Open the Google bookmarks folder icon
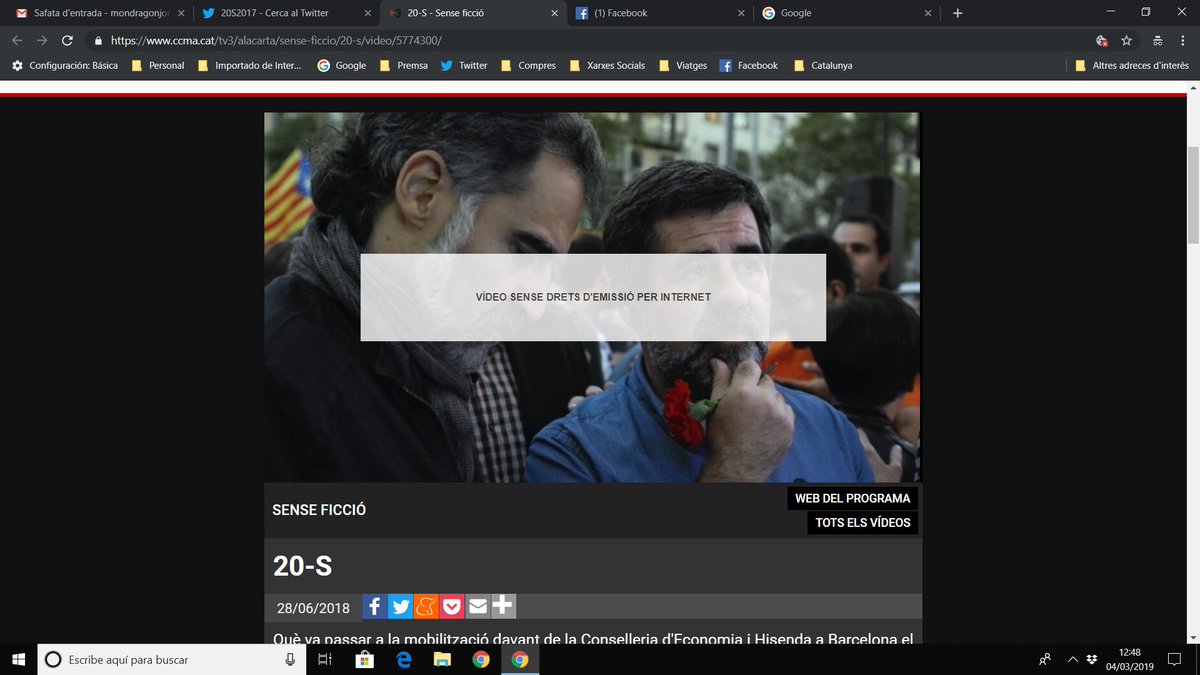The image size is (1200, 675). click(324, 65)
